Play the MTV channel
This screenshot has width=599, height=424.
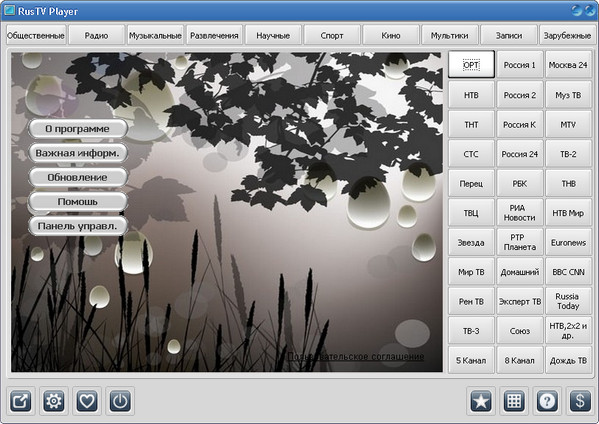point(568,124)
